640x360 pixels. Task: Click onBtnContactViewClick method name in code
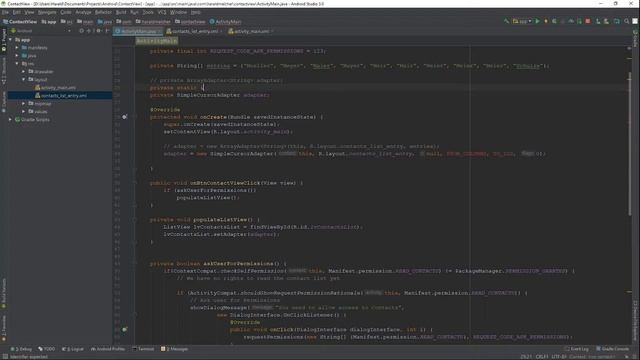pos(225,183)
